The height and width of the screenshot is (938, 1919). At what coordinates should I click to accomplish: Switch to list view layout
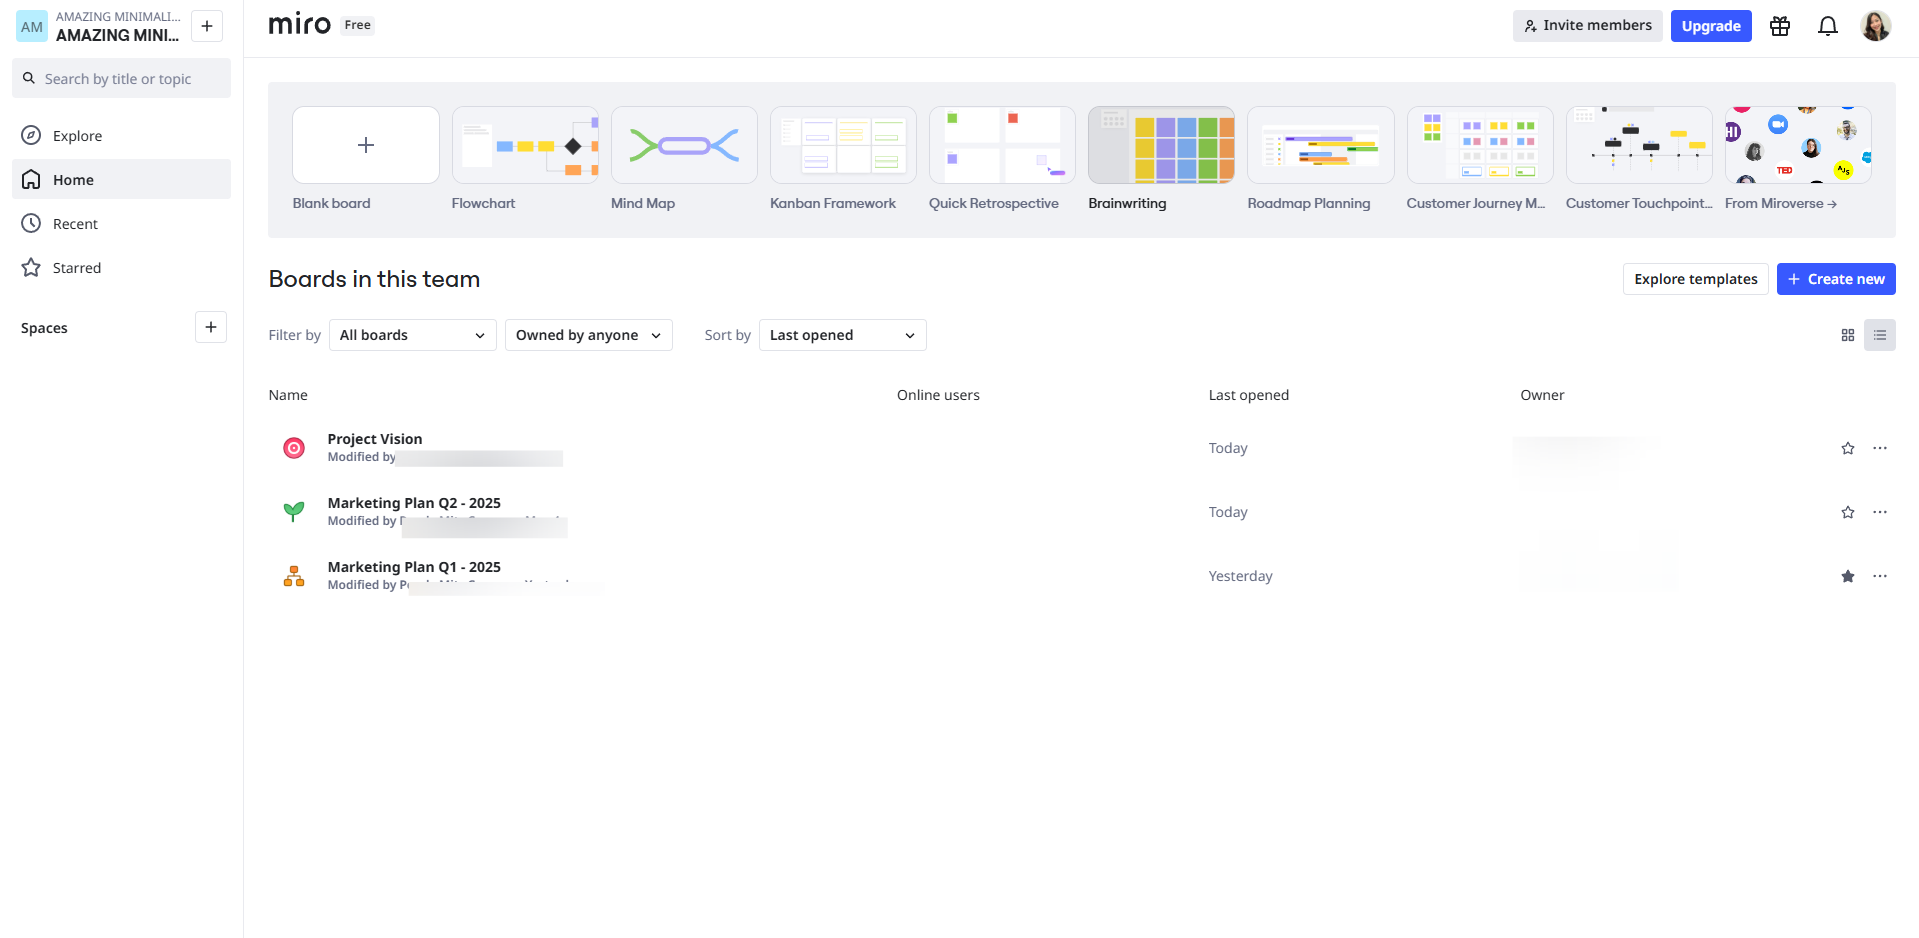[1879, 335]
